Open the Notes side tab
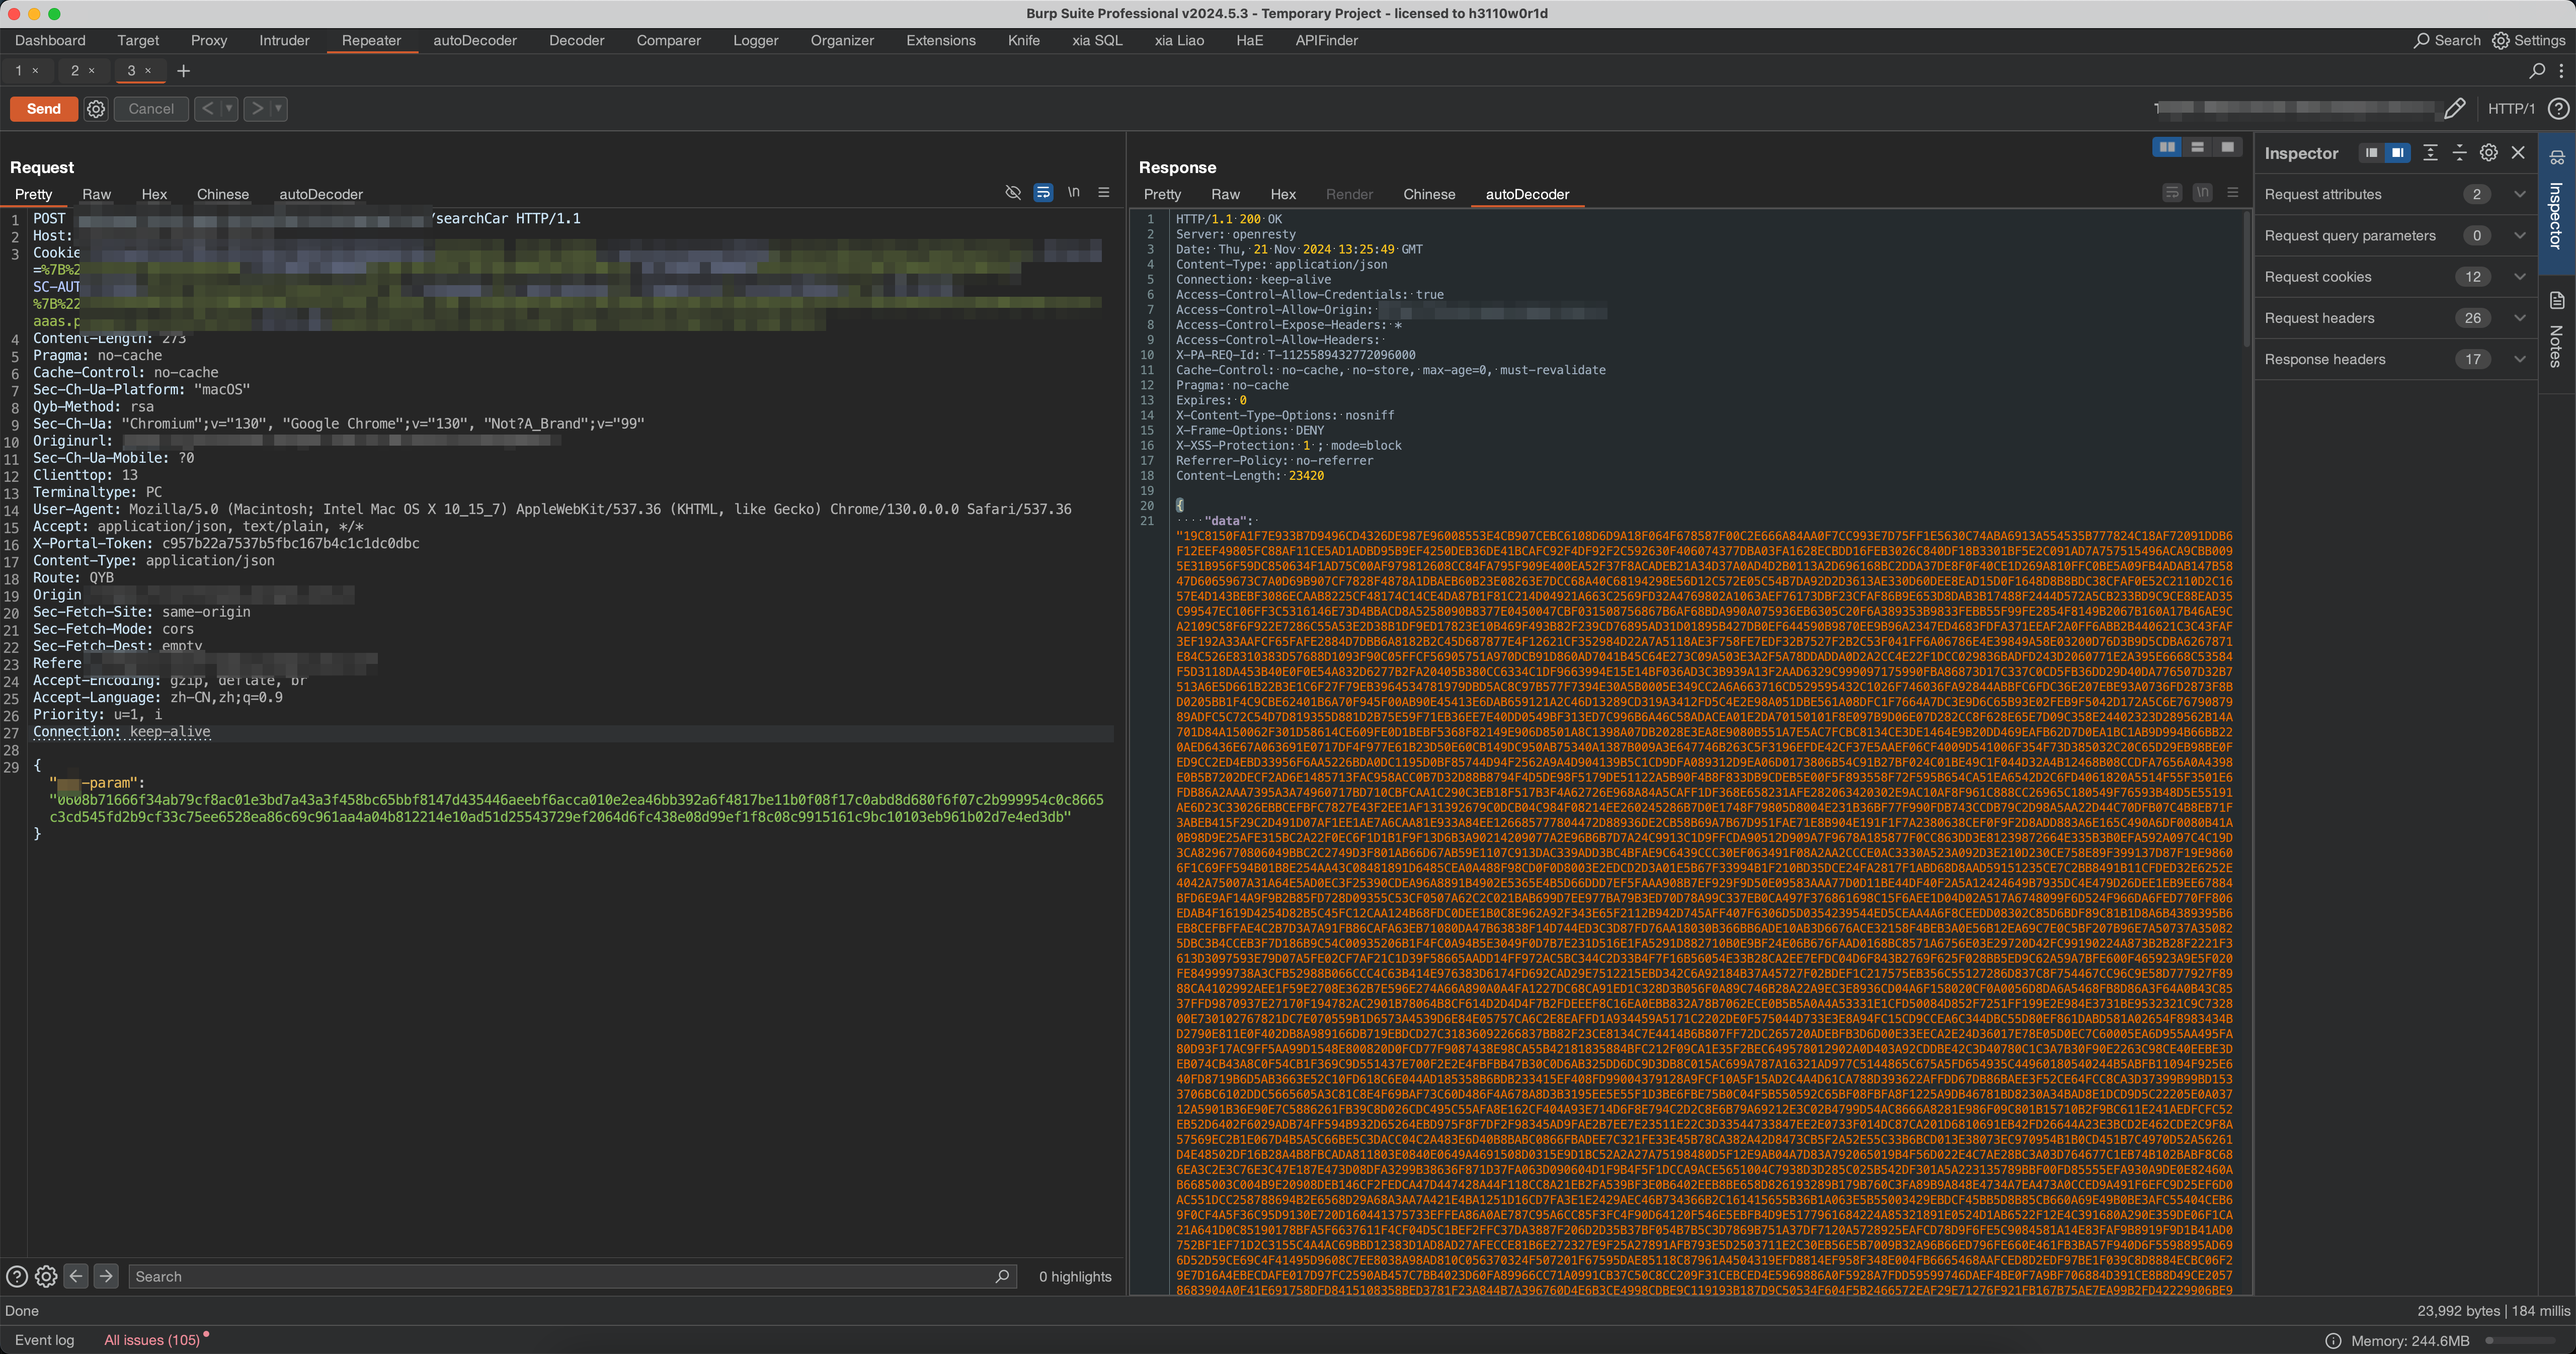Screen dimensions: 2576x1354 coord(2556,330)
